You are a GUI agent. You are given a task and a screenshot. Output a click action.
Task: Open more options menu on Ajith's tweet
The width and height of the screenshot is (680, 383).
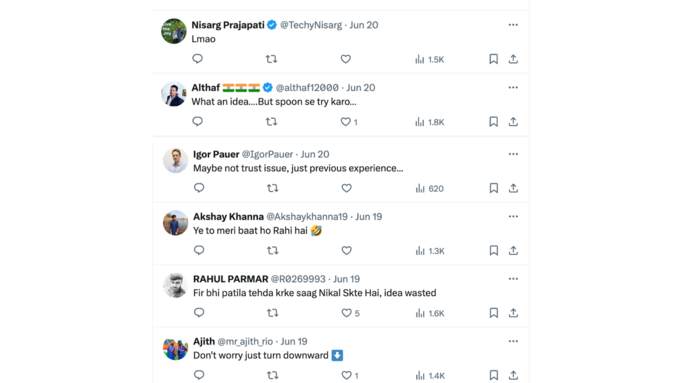[x=513, y=341]
